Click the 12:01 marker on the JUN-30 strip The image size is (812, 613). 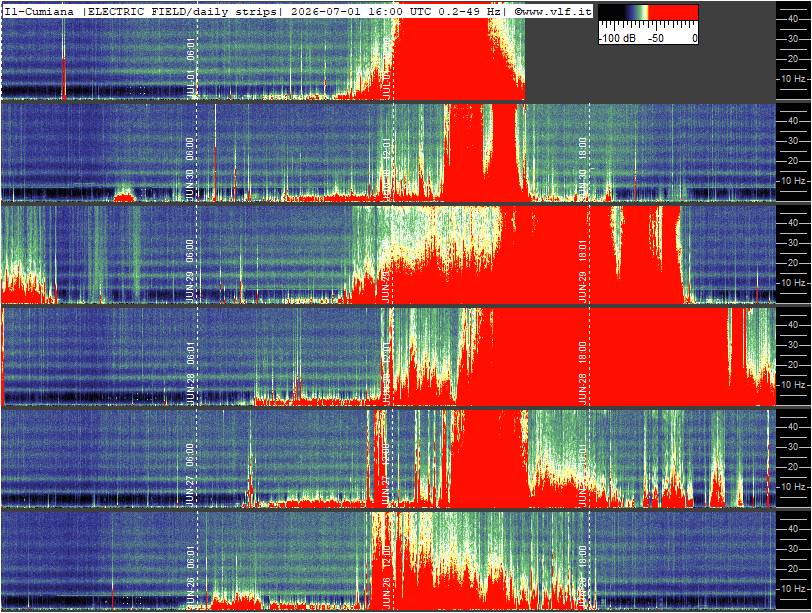(x=386, y=148)
